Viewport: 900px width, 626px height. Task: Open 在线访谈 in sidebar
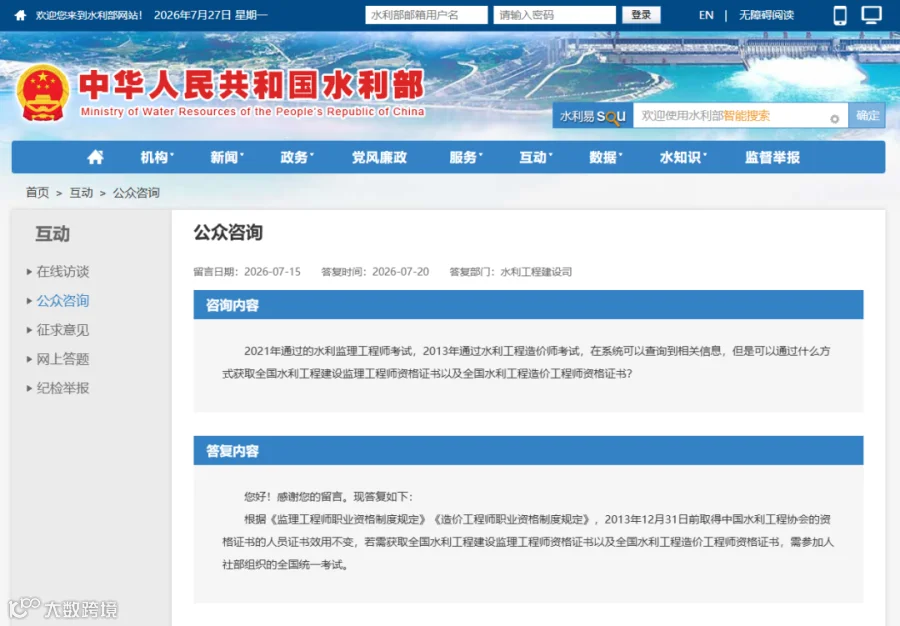click(x=63, y=271)
